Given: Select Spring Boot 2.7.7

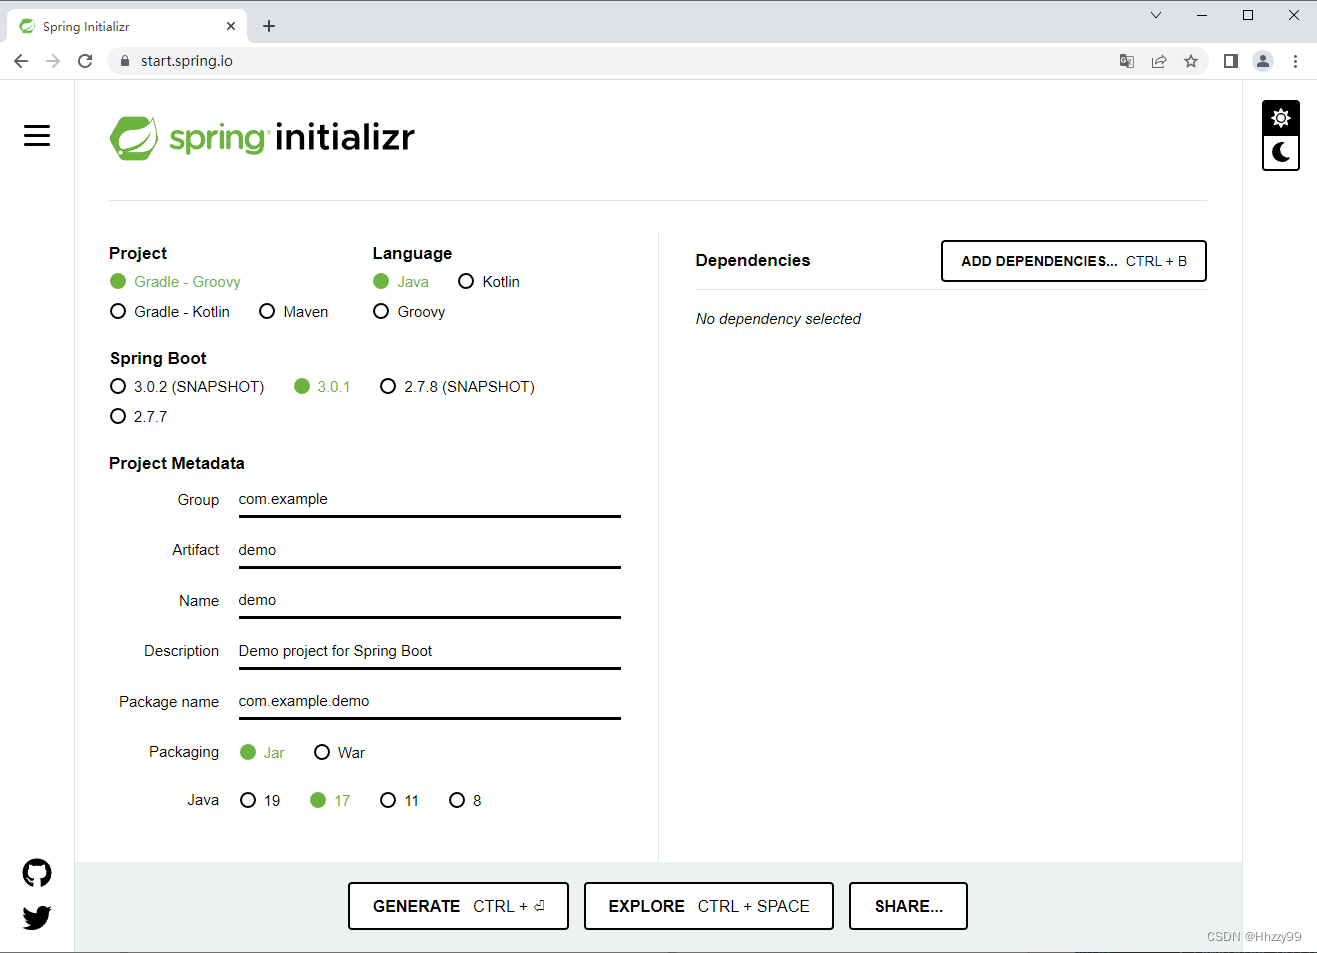Looking at the screenshot, I should point(139,417).
